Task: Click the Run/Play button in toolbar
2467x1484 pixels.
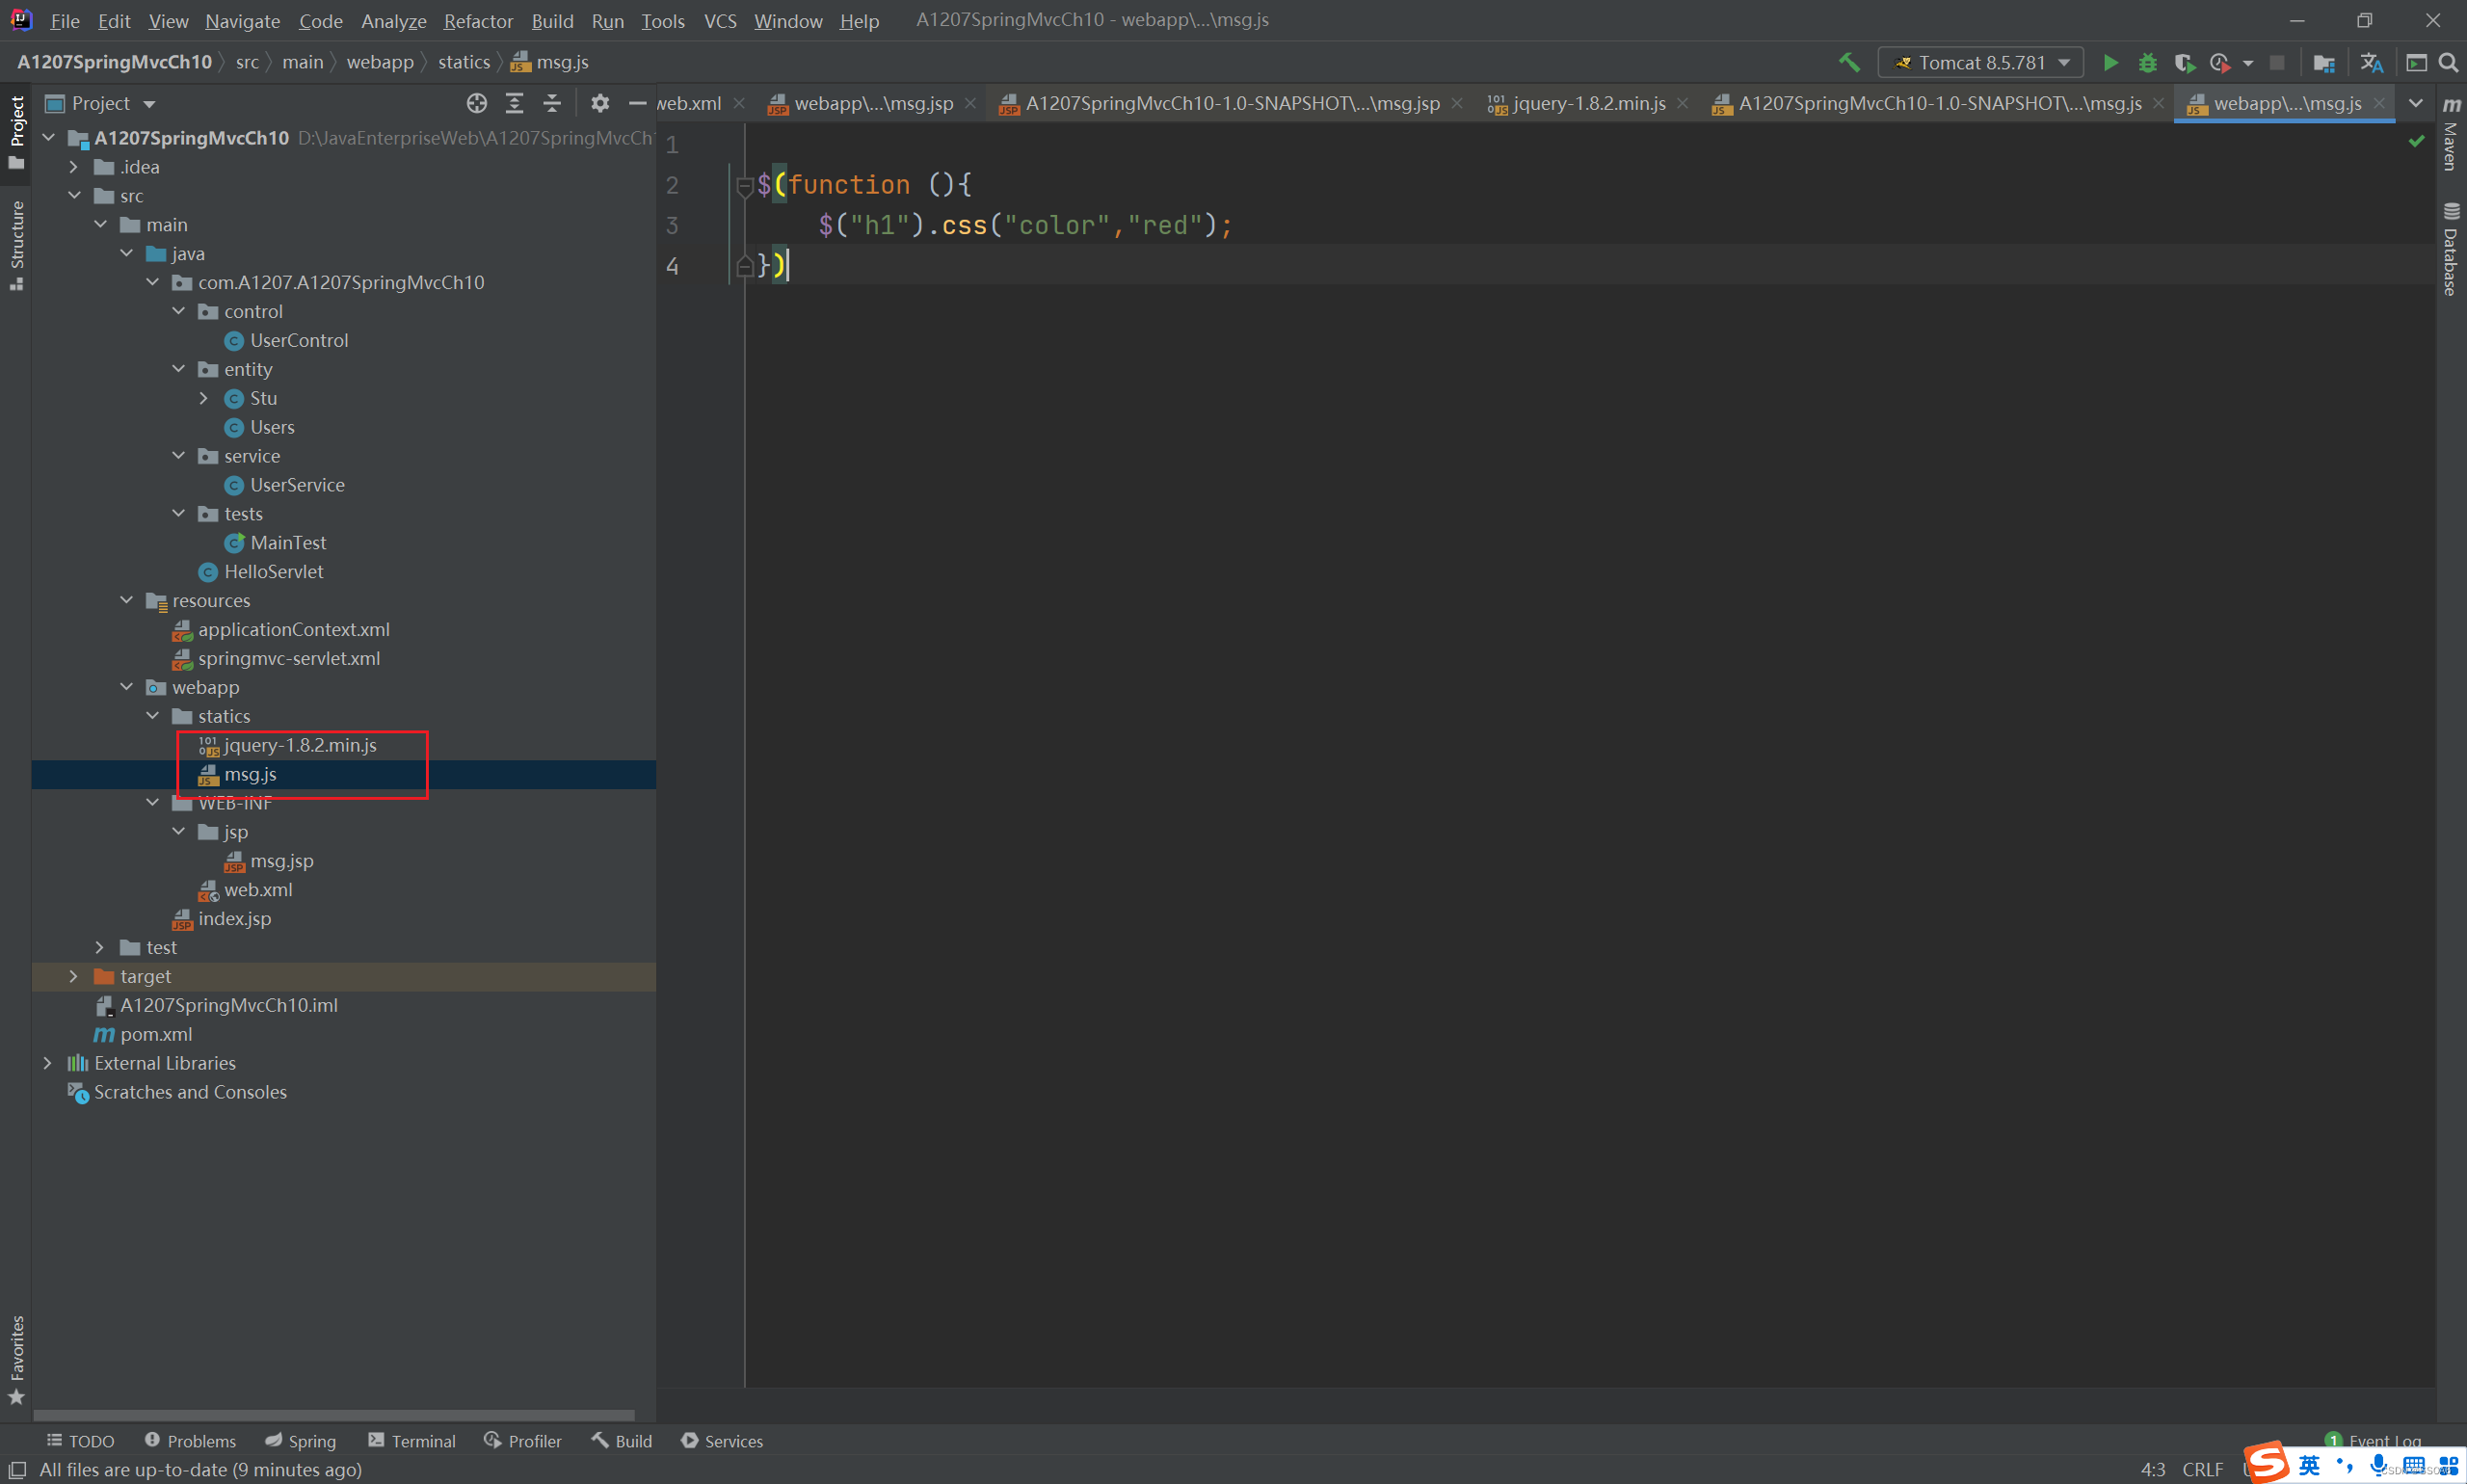Action: tap(2108, 62)
